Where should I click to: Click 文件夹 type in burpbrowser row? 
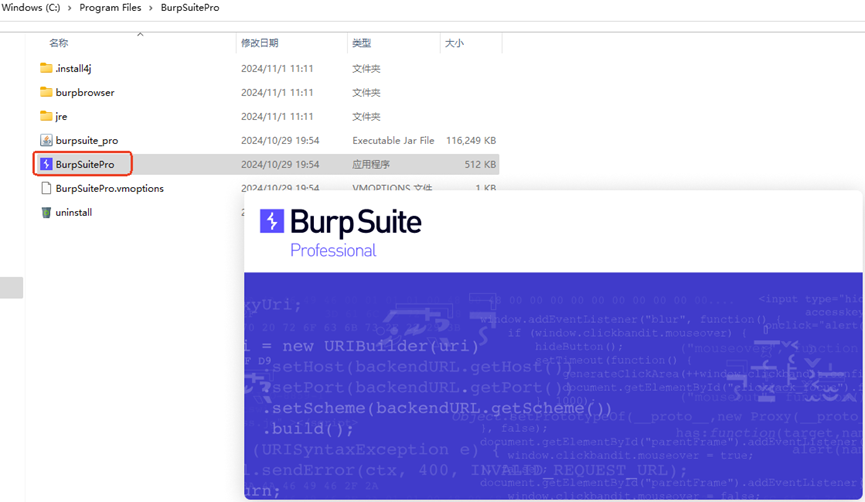point(366,93)
